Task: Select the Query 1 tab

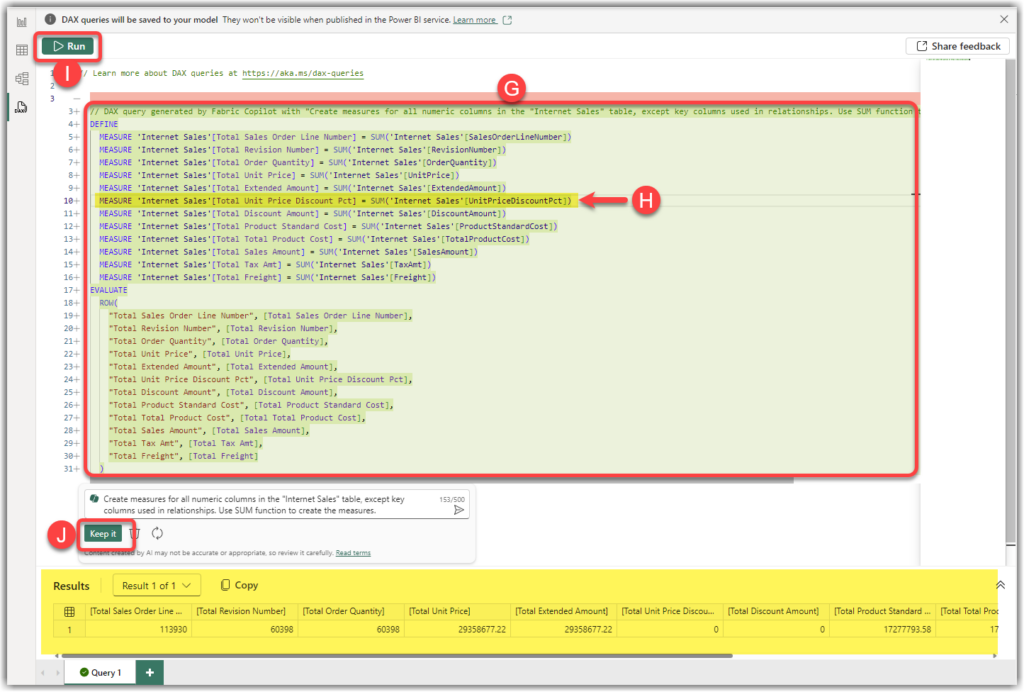Action: [x=101, y=672]
